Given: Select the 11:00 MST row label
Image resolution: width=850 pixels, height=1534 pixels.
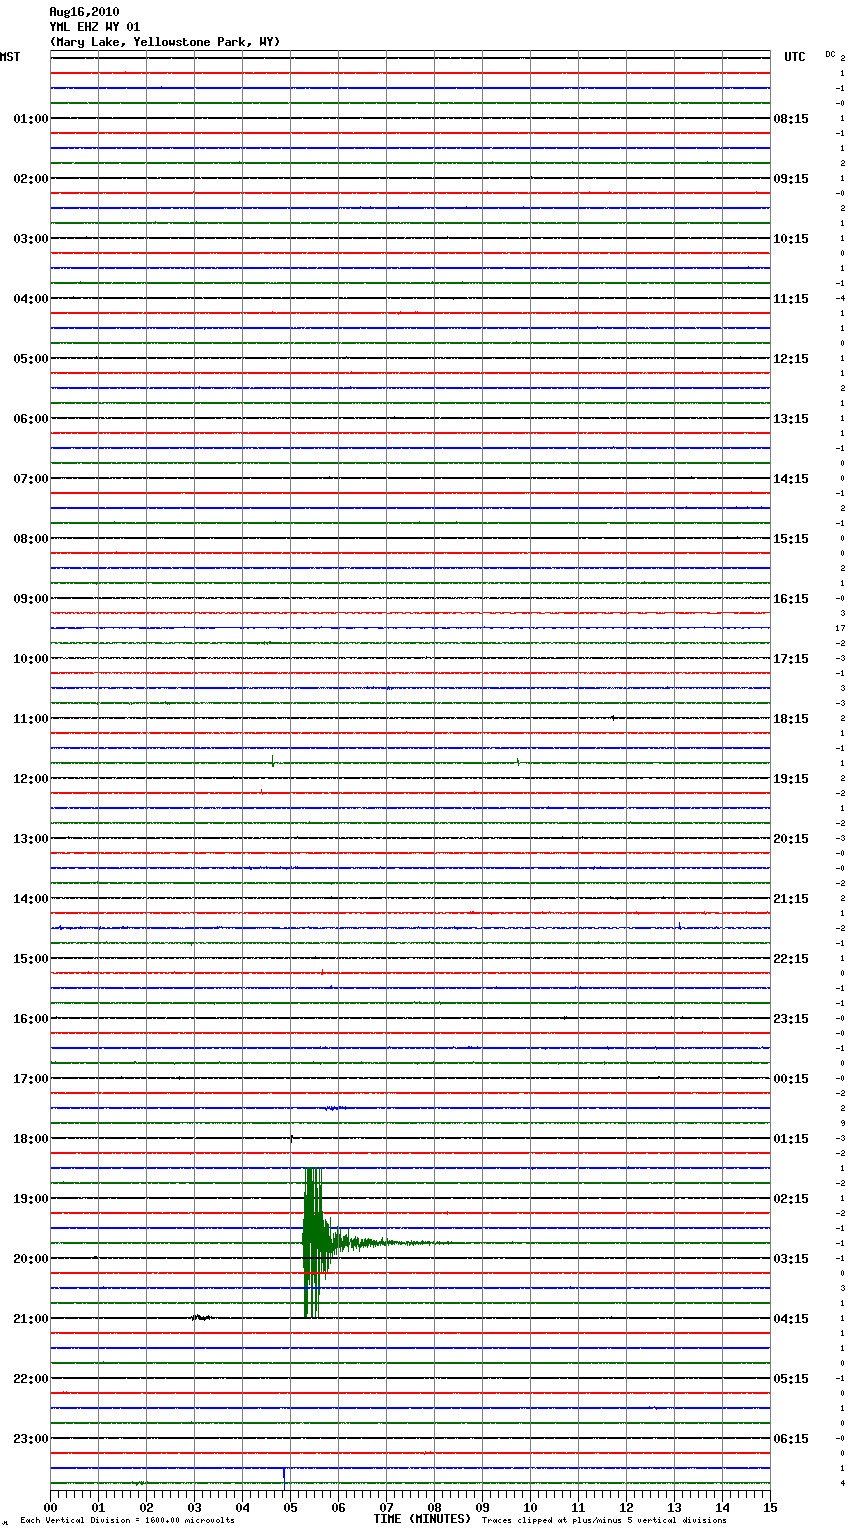Looking at the screenshot, I should [31, 719].
